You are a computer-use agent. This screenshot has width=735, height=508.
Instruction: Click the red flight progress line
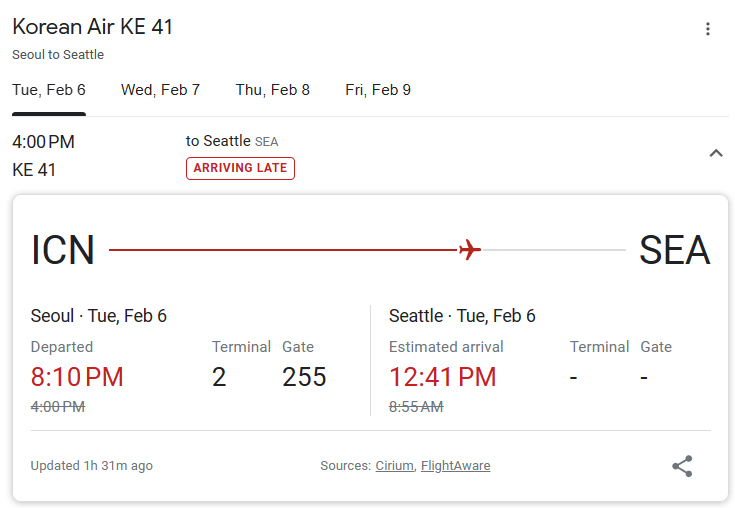tap(283, 250)
